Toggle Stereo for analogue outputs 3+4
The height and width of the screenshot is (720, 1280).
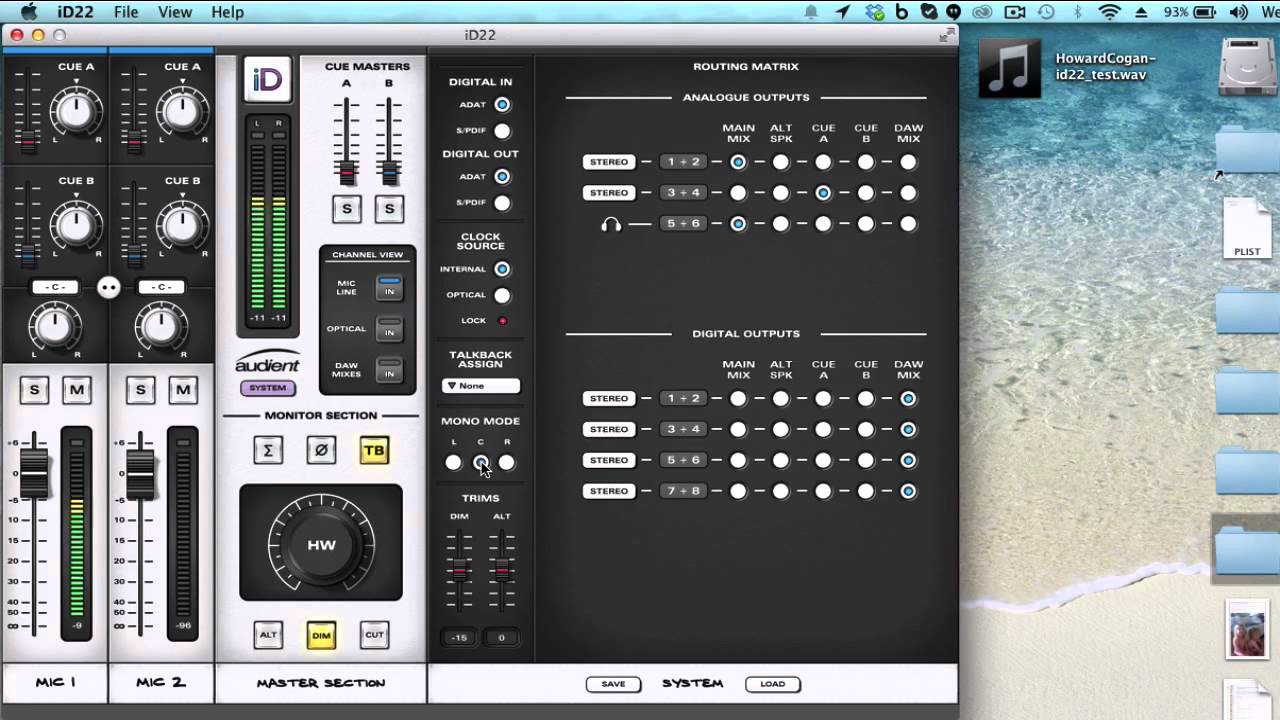tap(609, 193)
